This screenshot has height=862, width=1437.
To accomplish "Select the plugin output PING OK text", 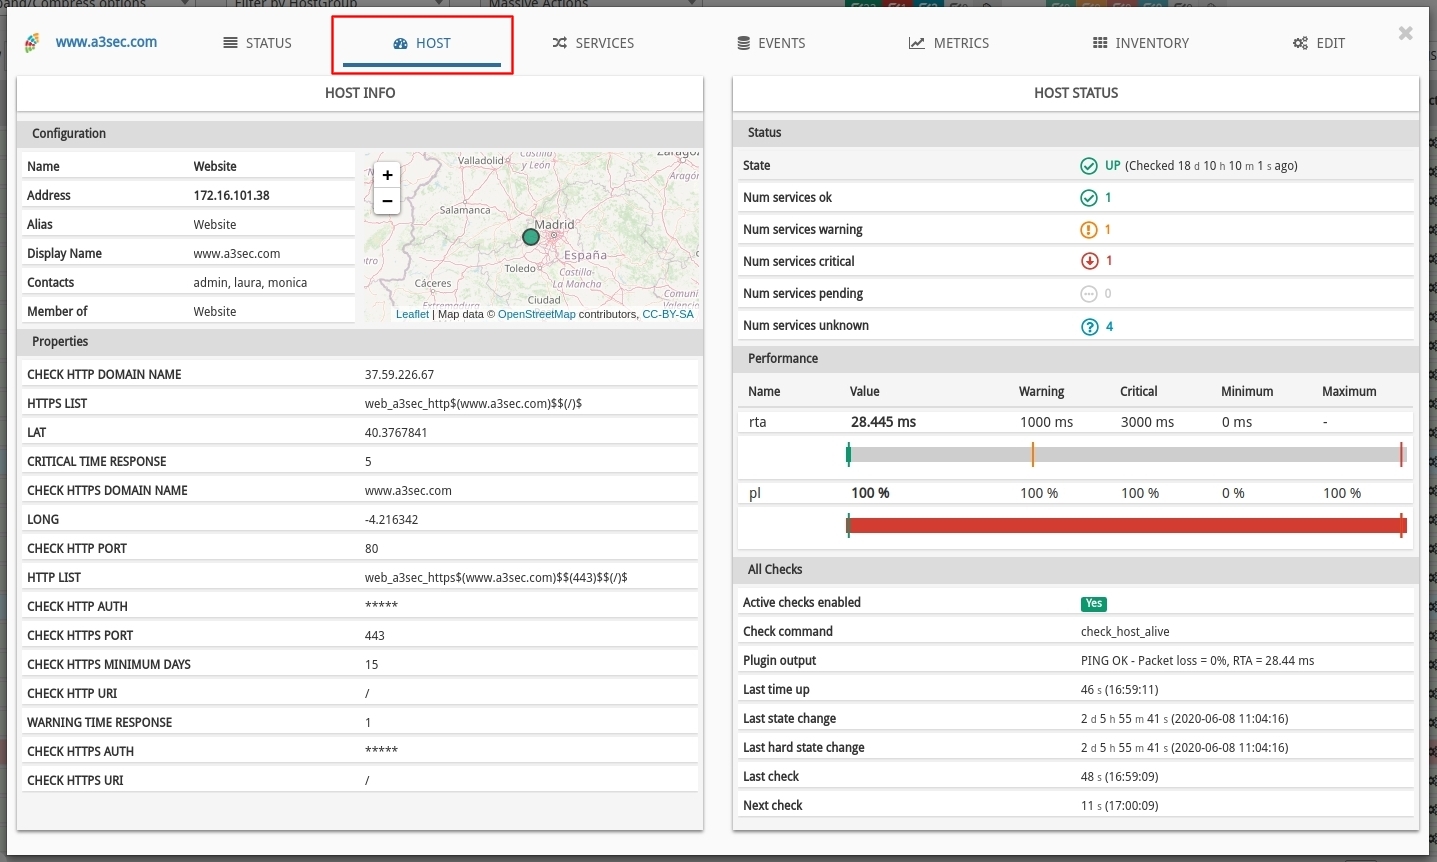I will [x=1197, y=661].
